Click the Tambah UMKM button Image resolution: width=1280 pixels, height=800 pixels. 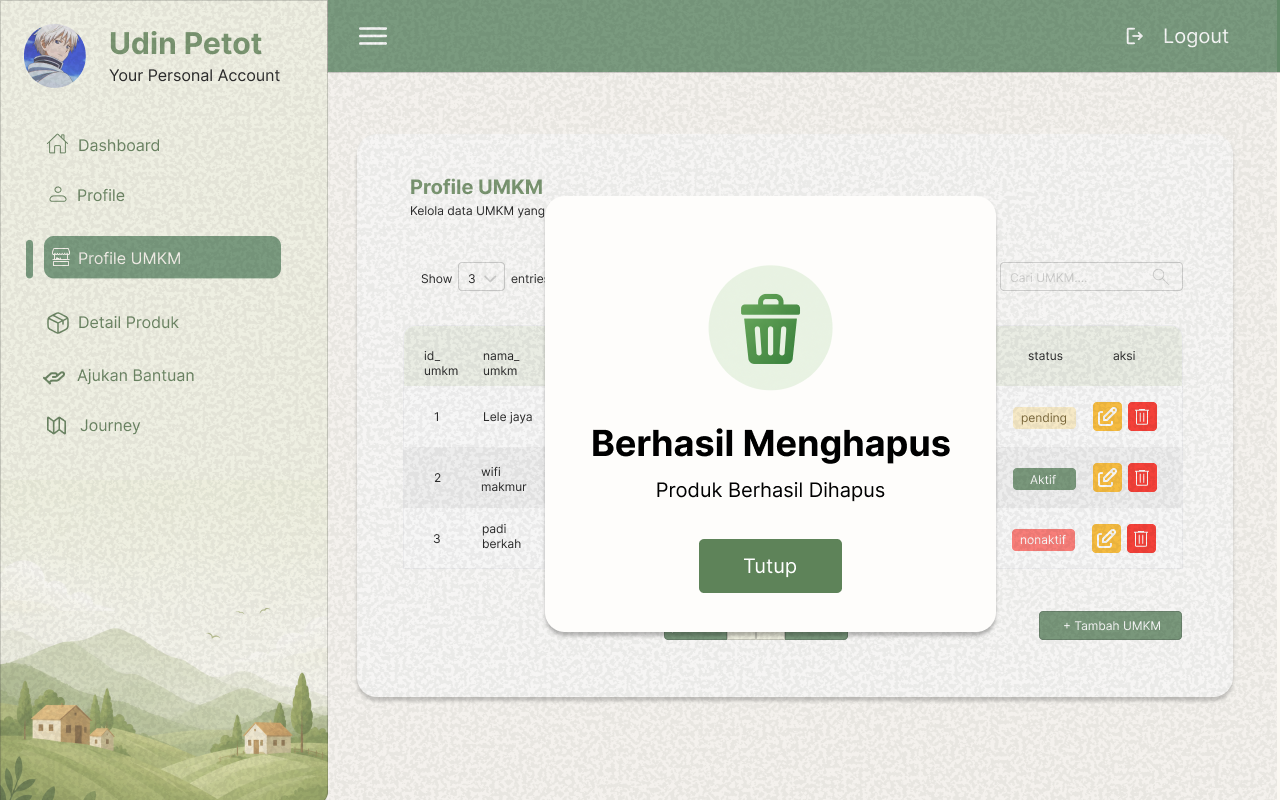coord(1110,626)
